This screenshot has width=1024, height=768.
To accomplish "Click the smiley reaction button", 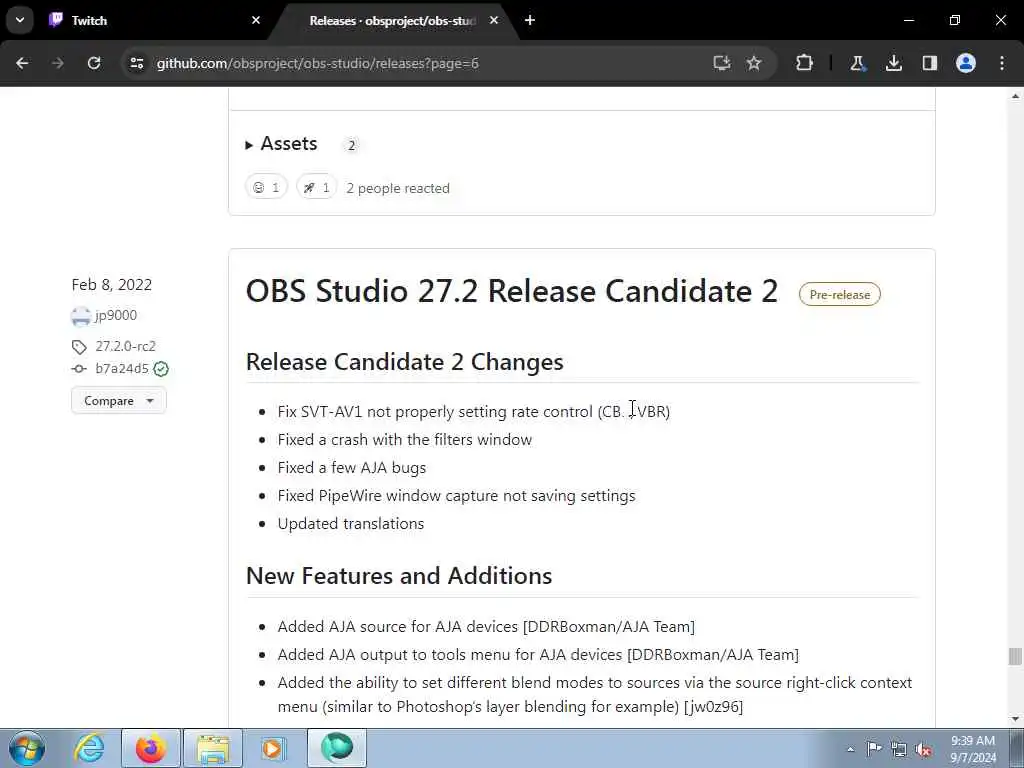I will tap(266, 187).
